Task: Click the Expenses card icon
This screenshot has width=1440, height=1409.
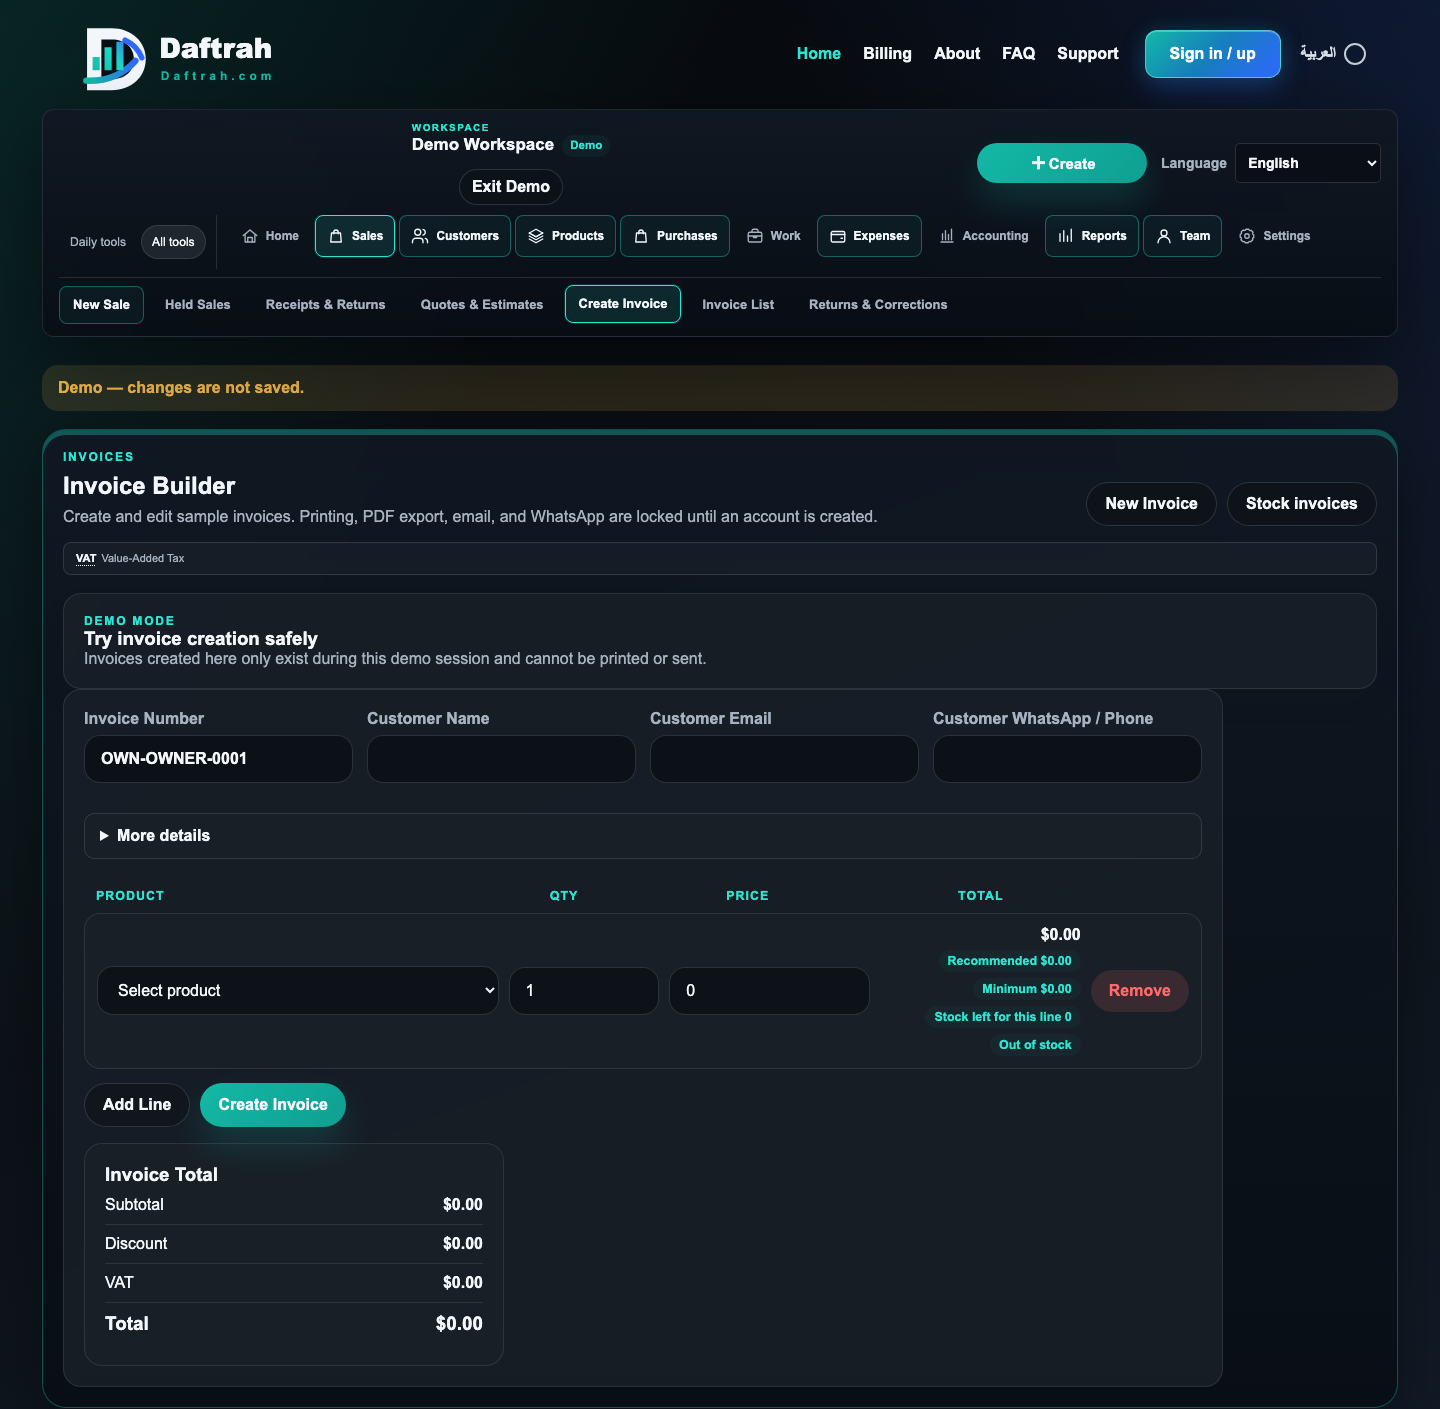Action: click(x=838, y=236)
